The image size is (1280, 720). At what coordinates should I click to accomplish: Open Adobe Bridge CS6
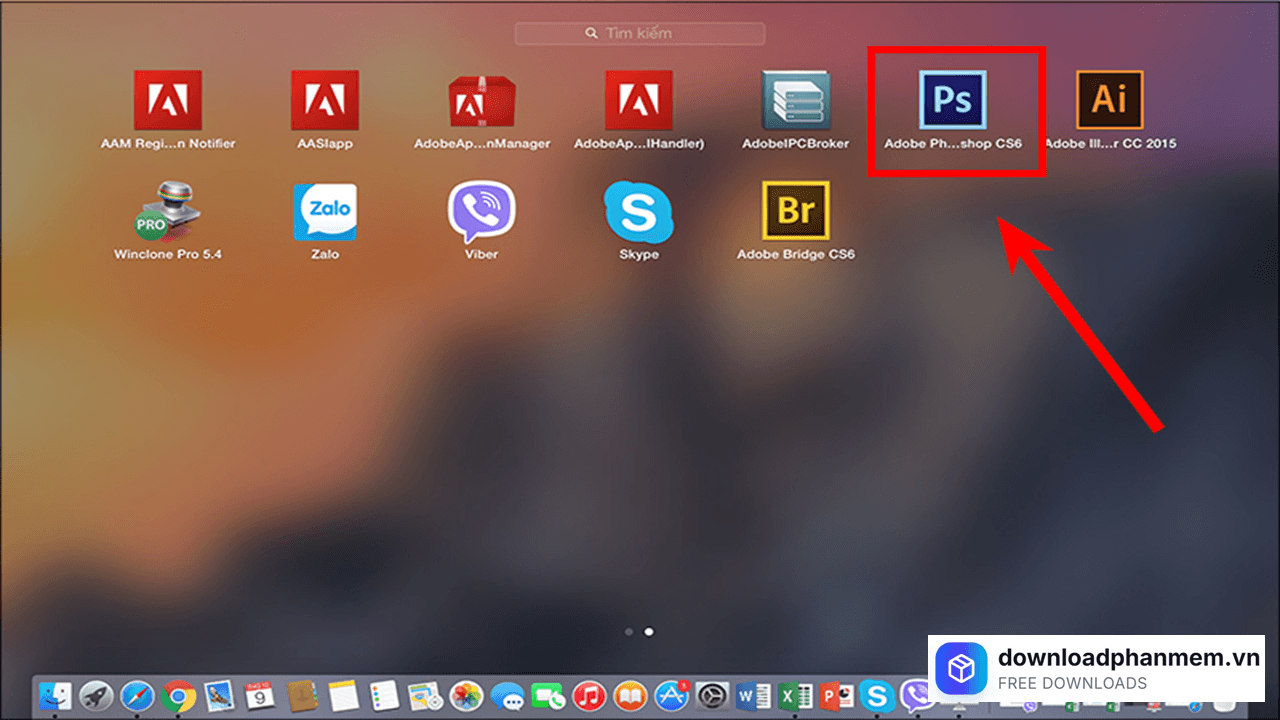795,210
